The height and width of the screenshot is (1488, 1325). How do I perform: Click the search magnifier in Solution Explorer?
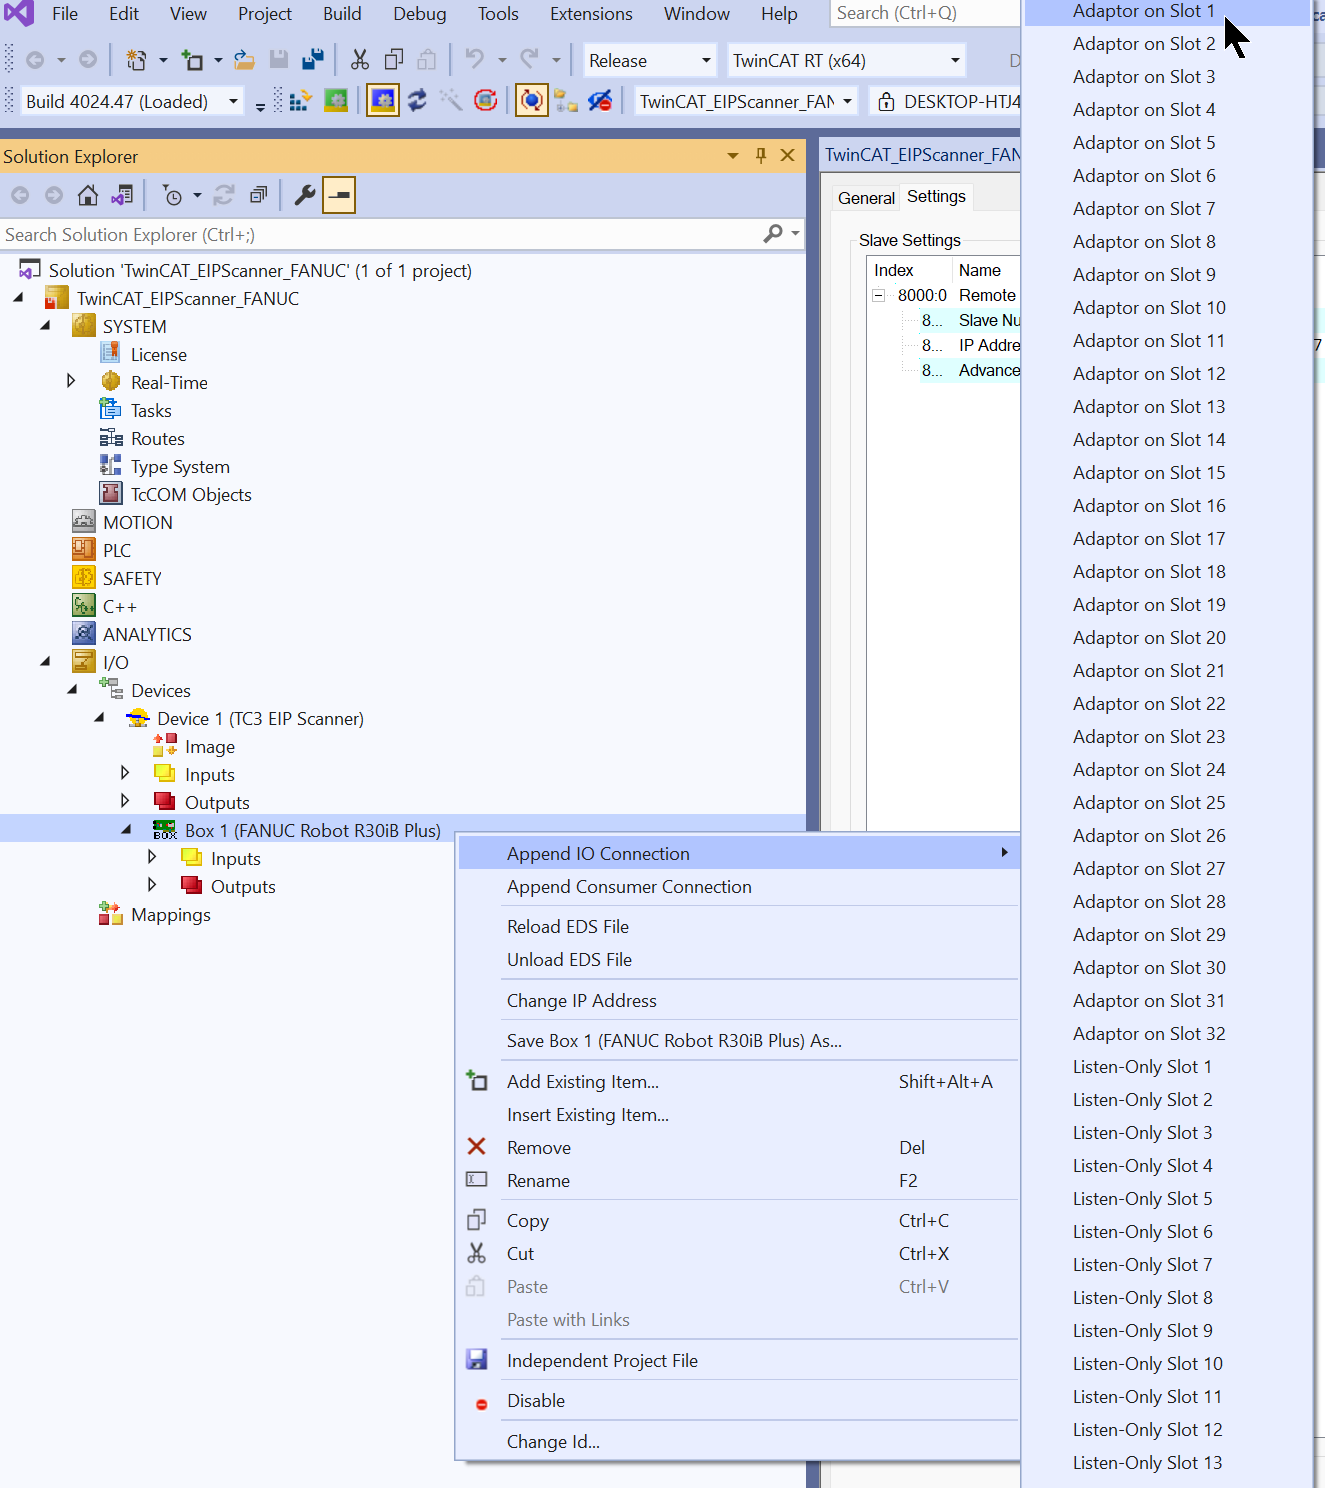coord(773,234)
